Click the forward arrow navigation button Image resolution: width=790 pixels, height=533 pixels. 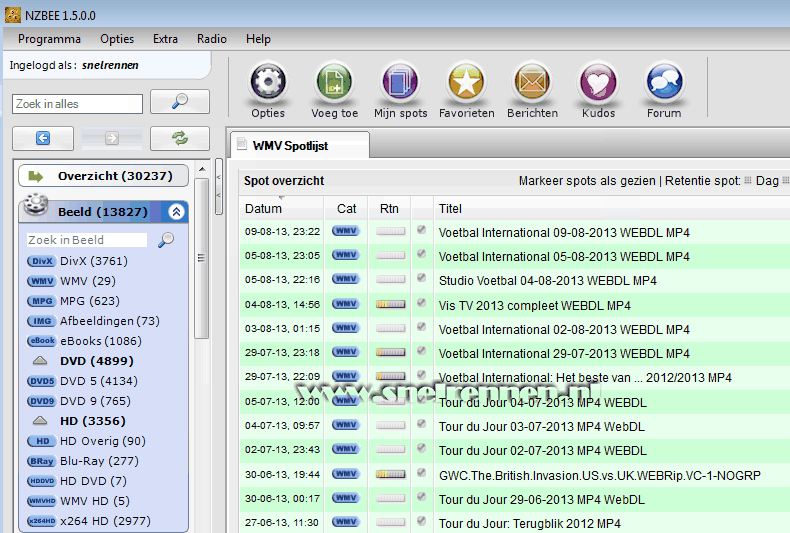point(112,138)
